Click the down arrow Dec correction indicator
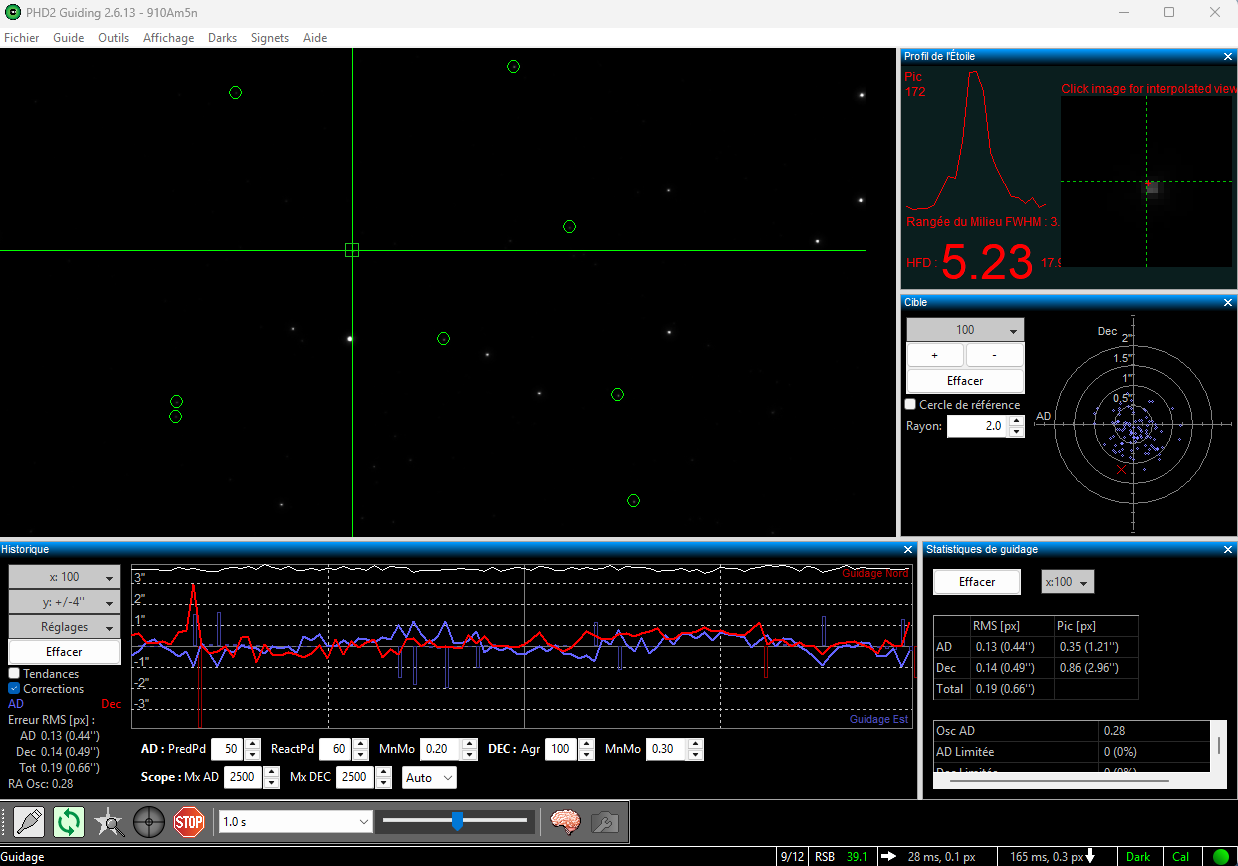The width and height of the screenshot is (1238, 866). [x=1090, y=857]
